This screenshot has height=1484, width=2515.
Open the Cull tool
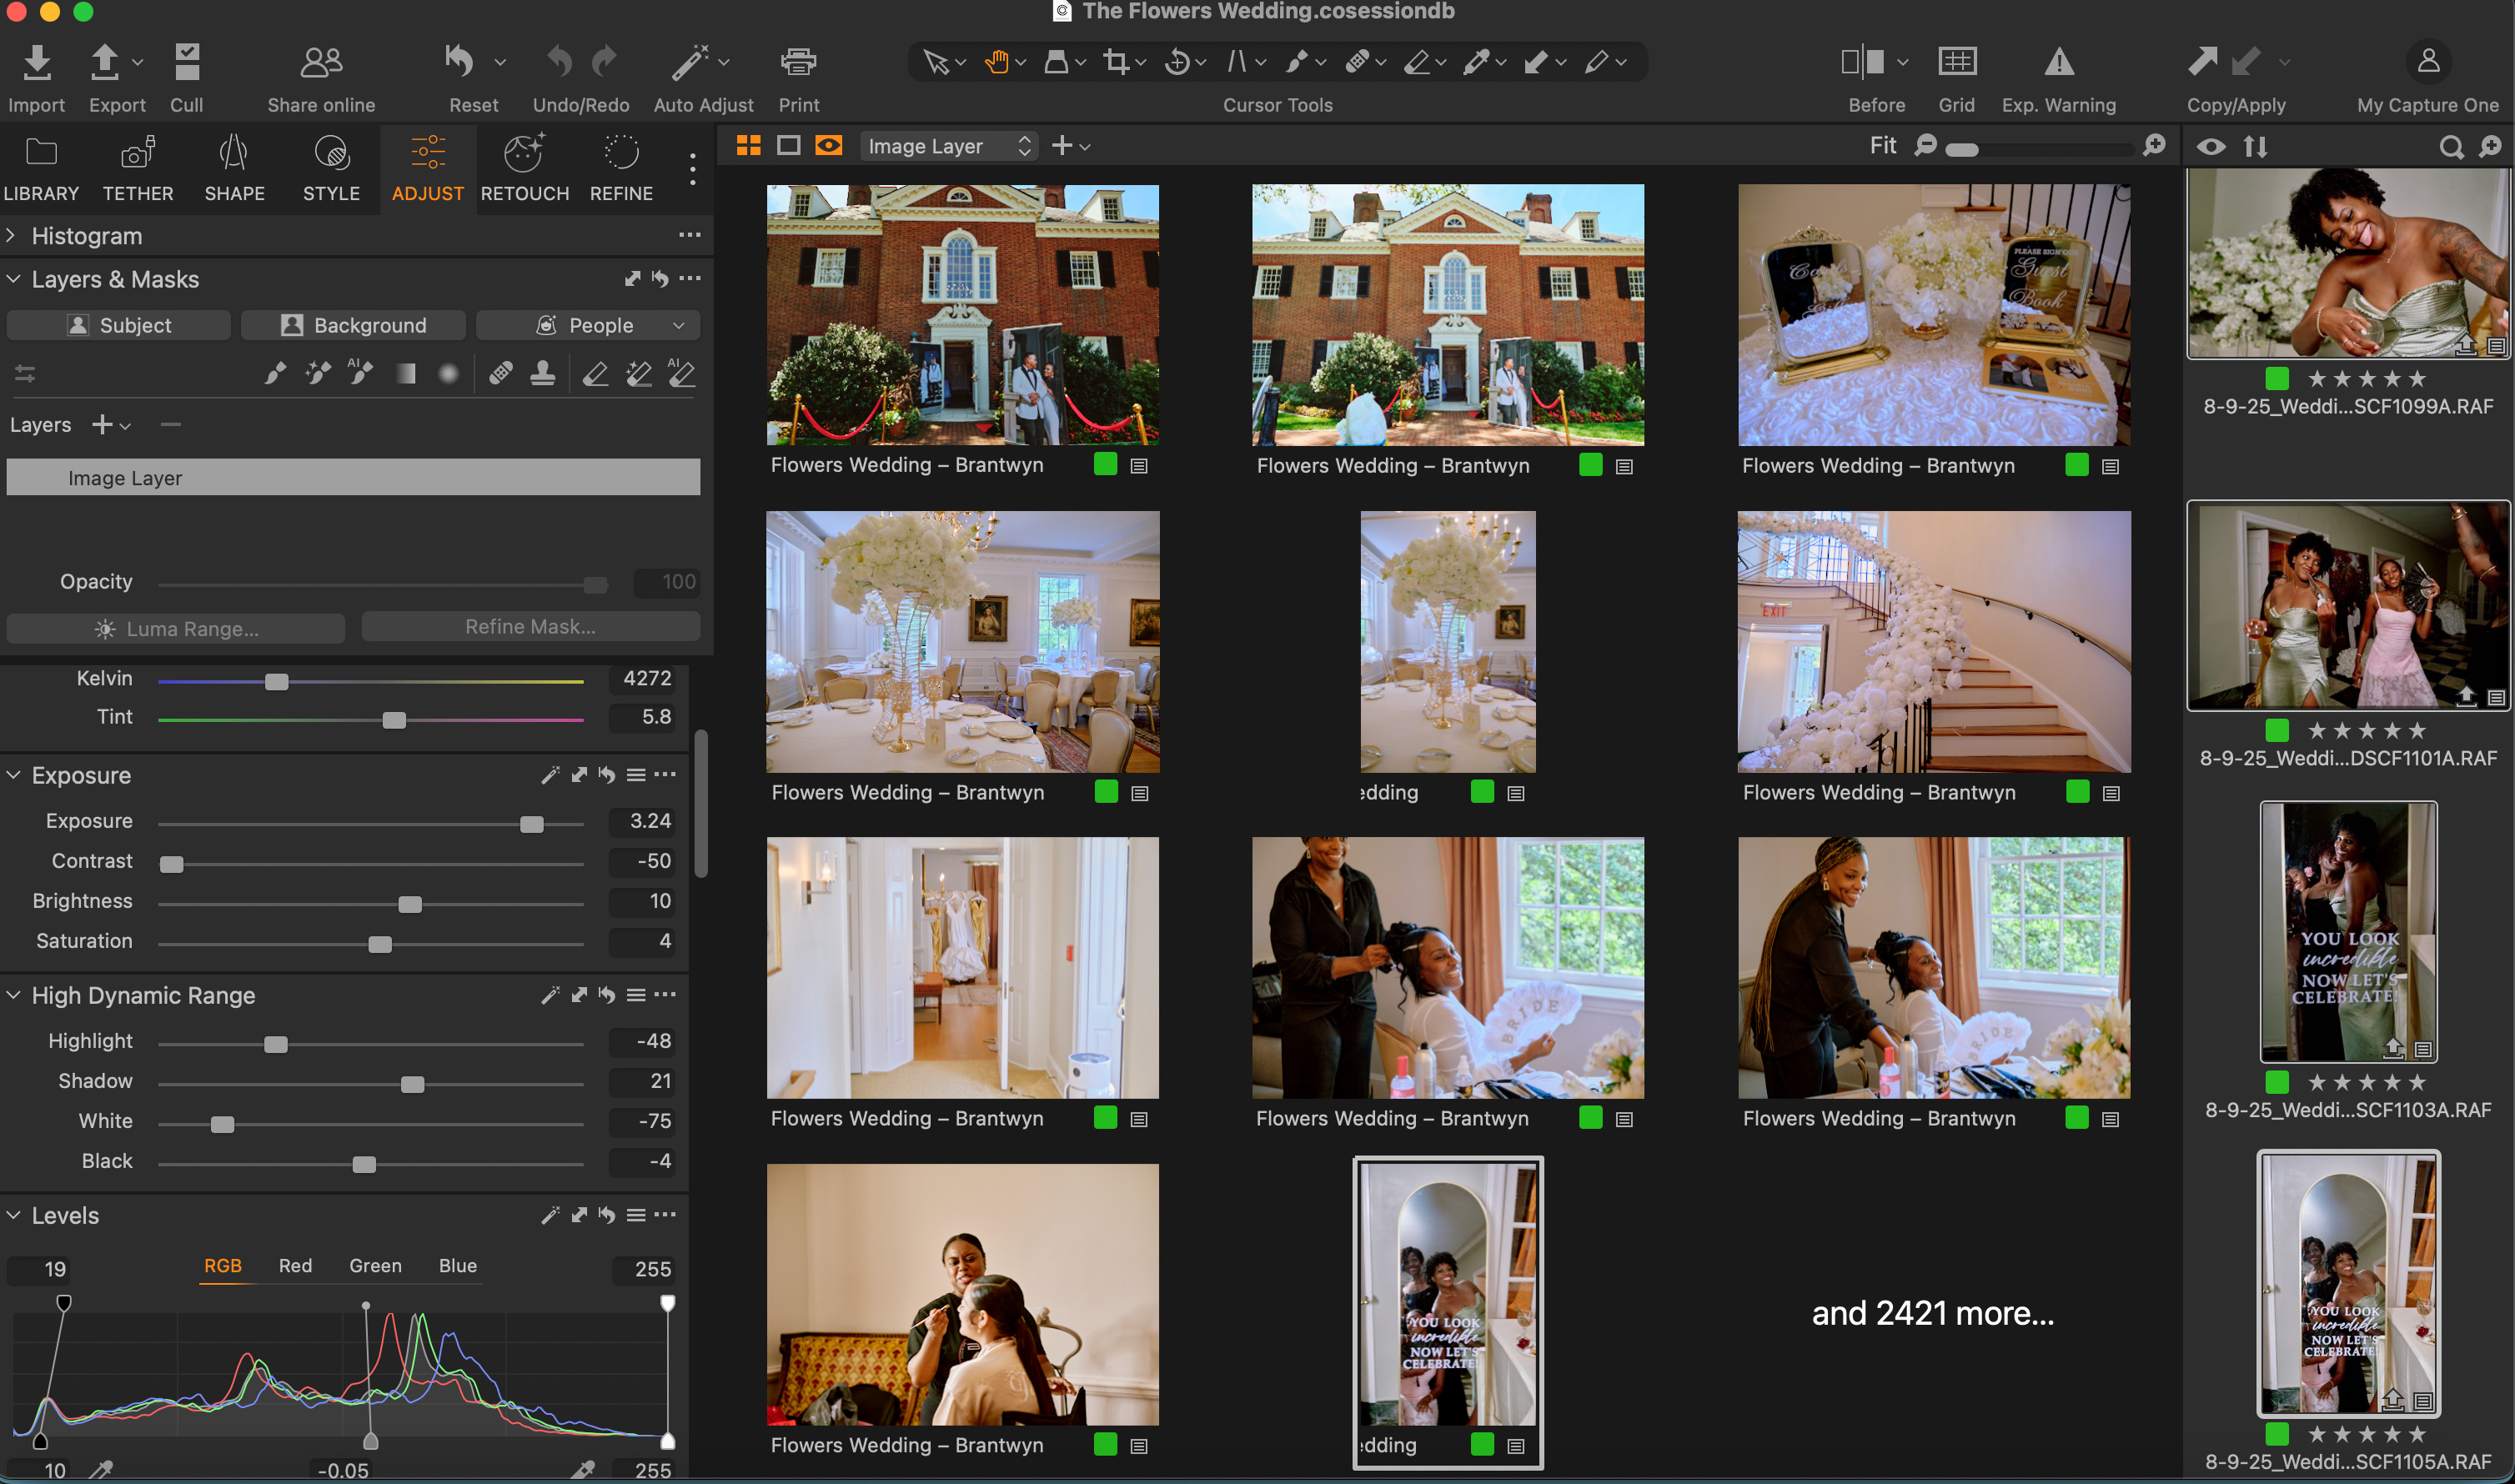186,62
